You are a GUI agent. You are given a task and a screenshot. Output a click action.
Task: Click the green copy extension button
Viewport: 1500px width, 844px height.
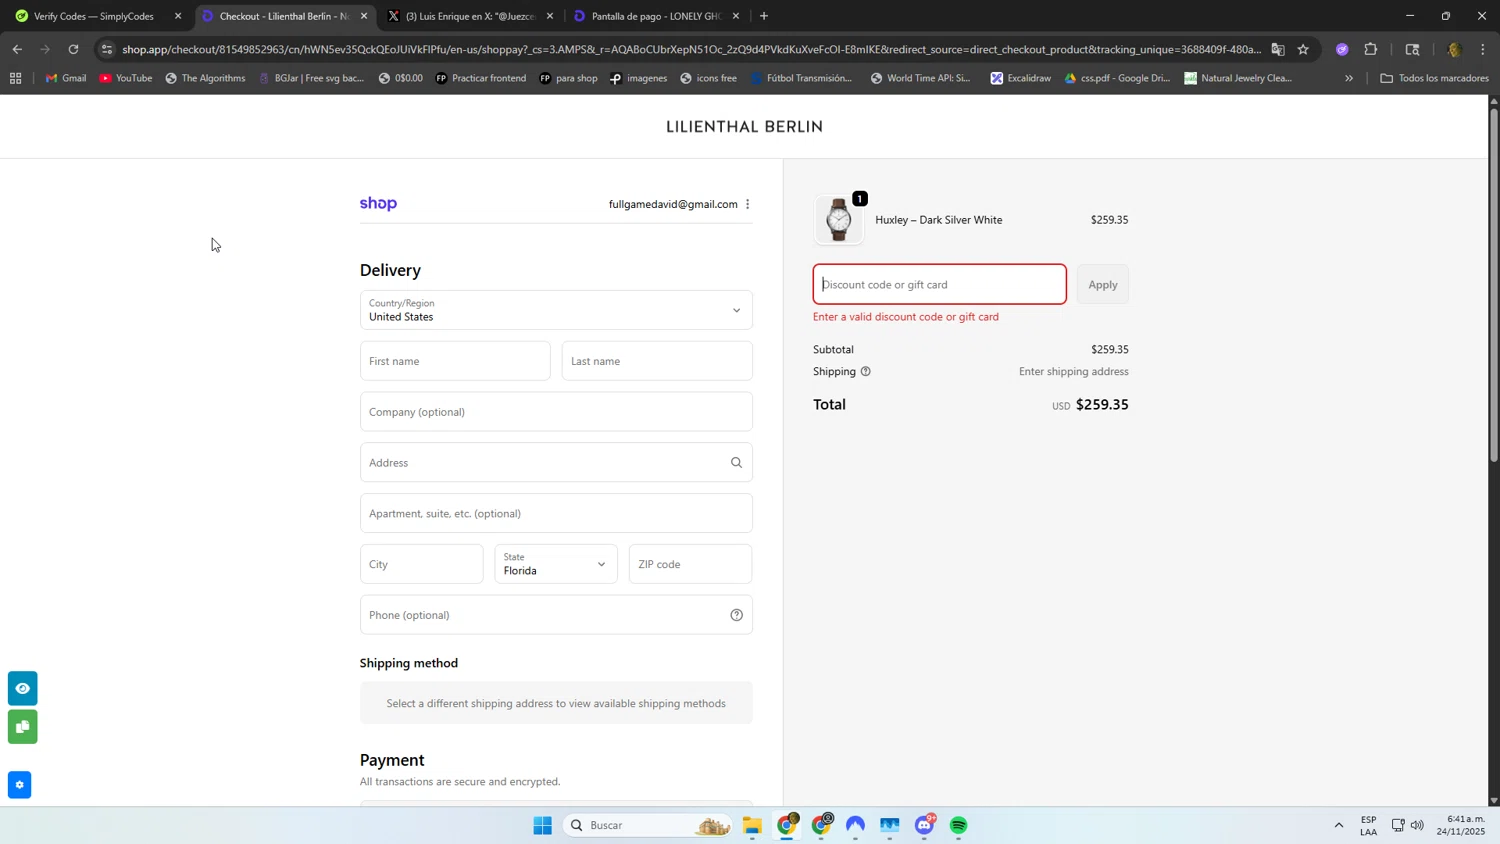(22, 727)
